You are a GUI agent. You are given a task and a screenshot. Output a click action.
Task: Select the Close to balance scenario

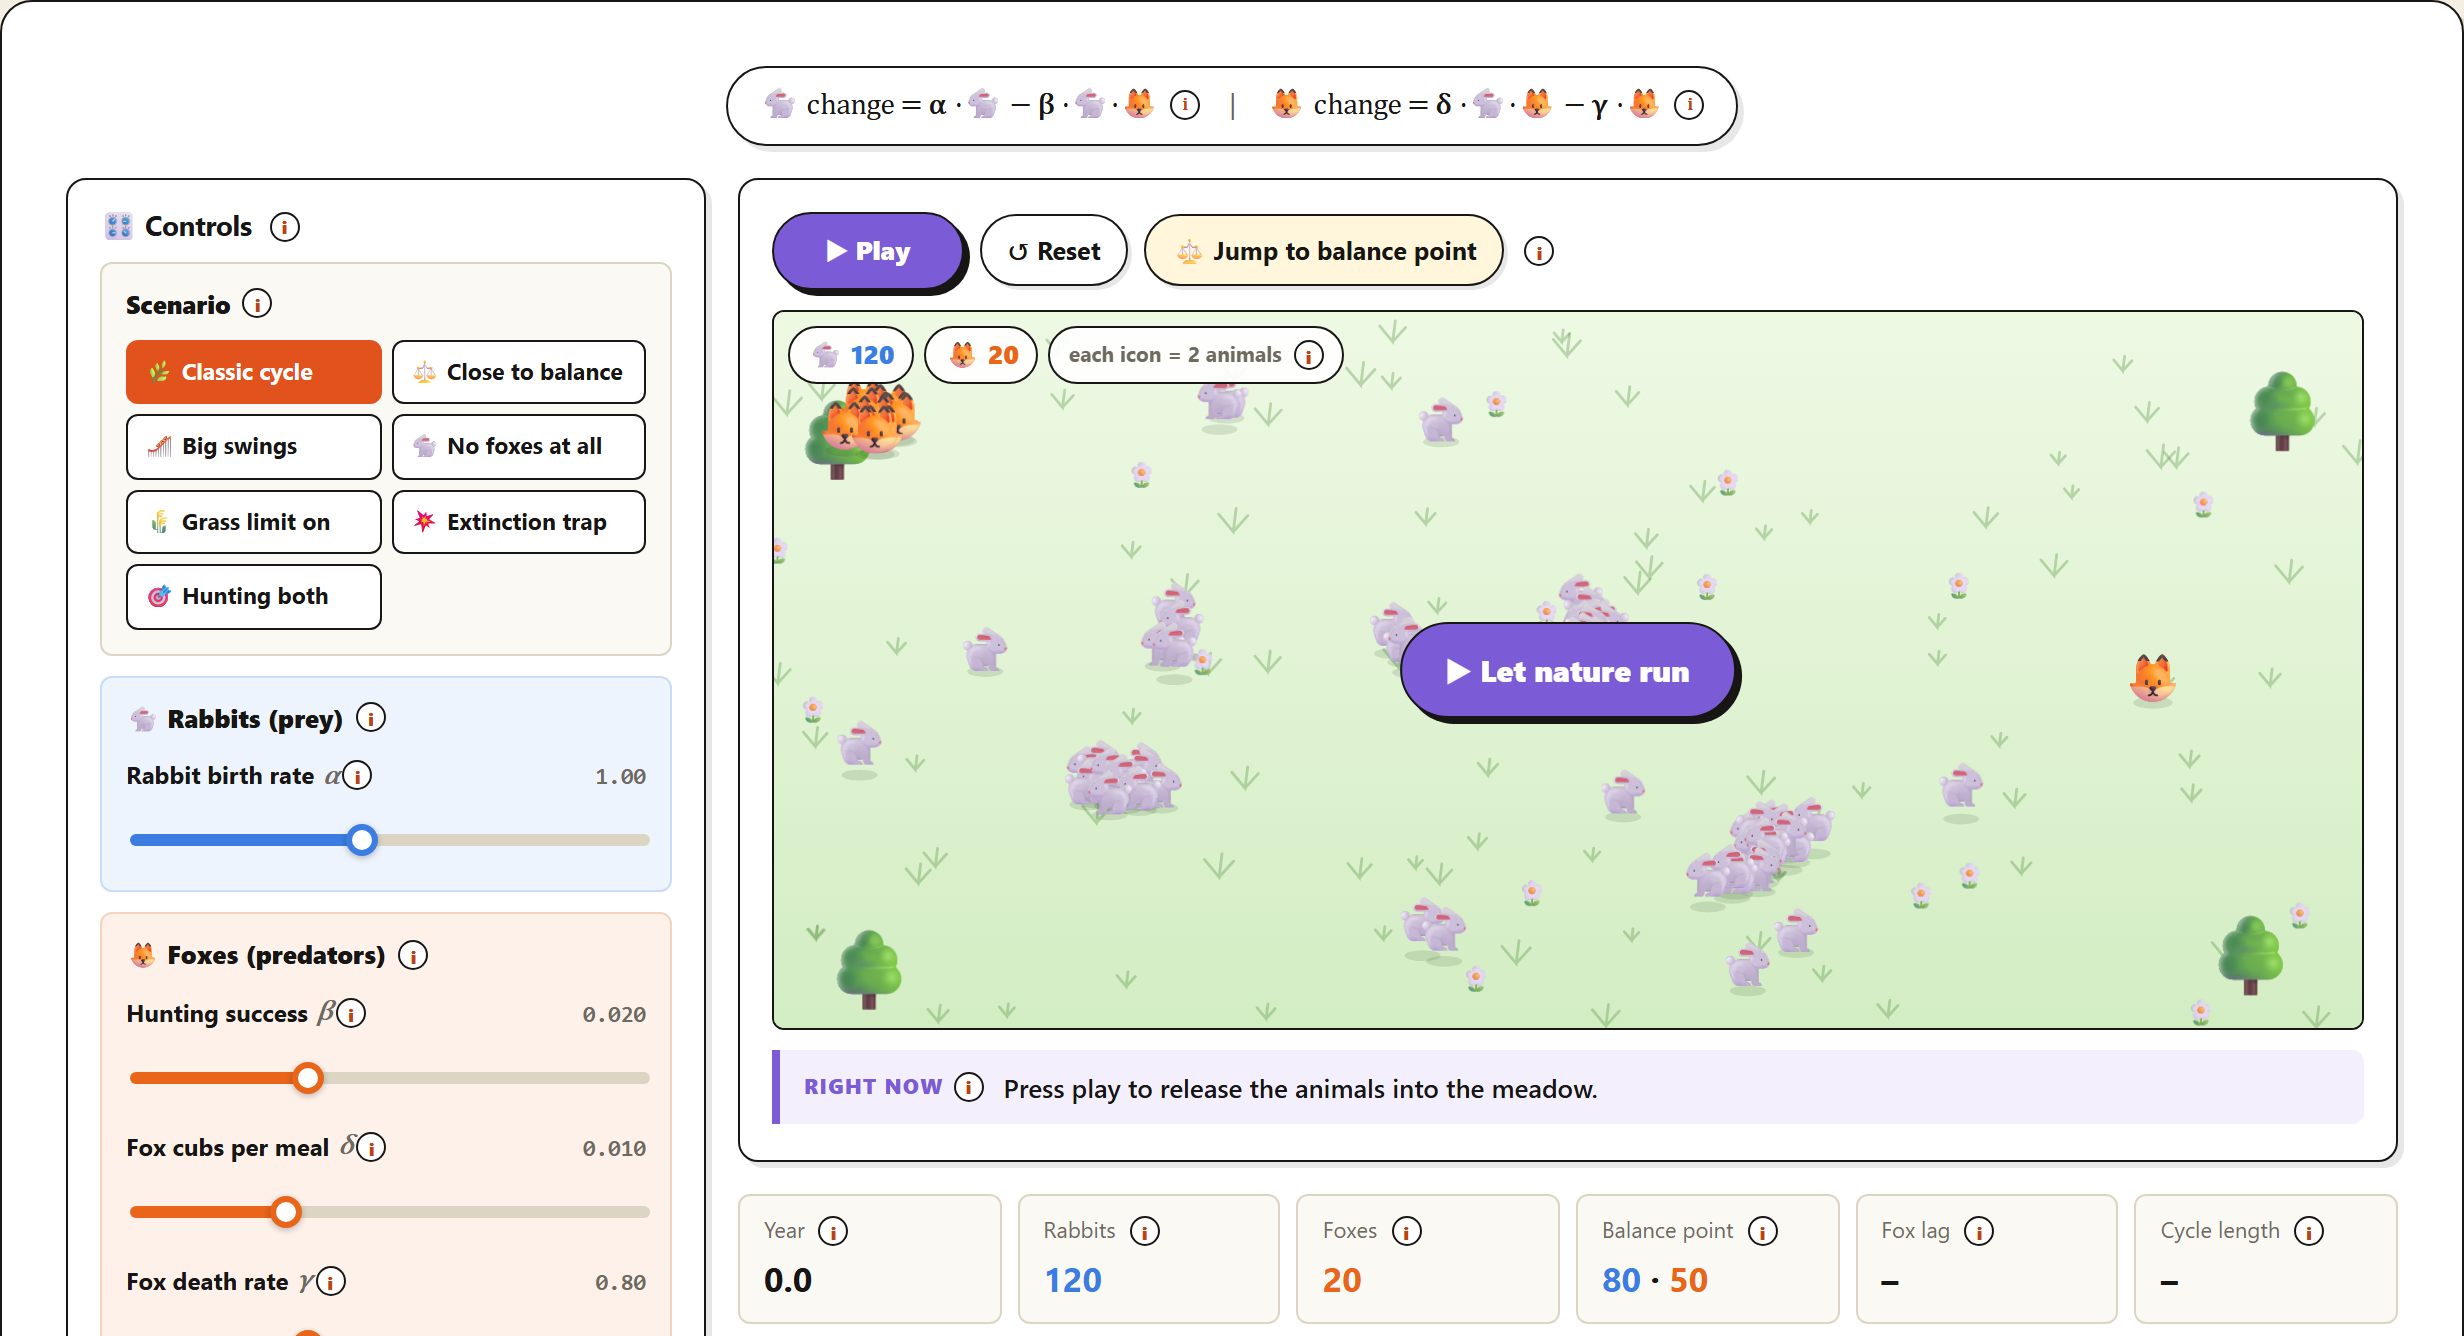click(x=519, y=372)
